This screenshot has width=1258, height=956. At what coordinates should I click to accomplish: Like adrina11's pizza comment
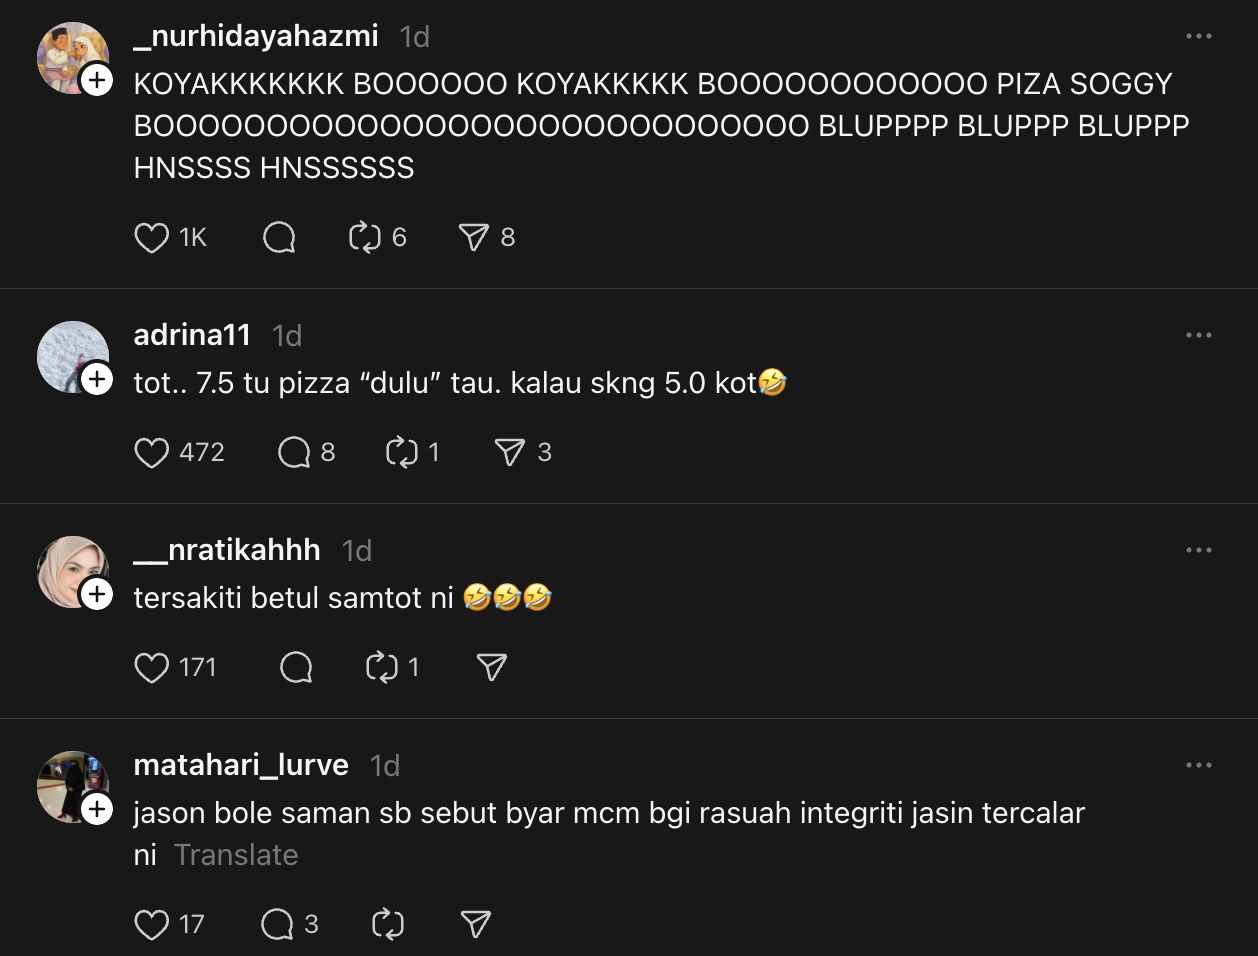pos(152,453)
